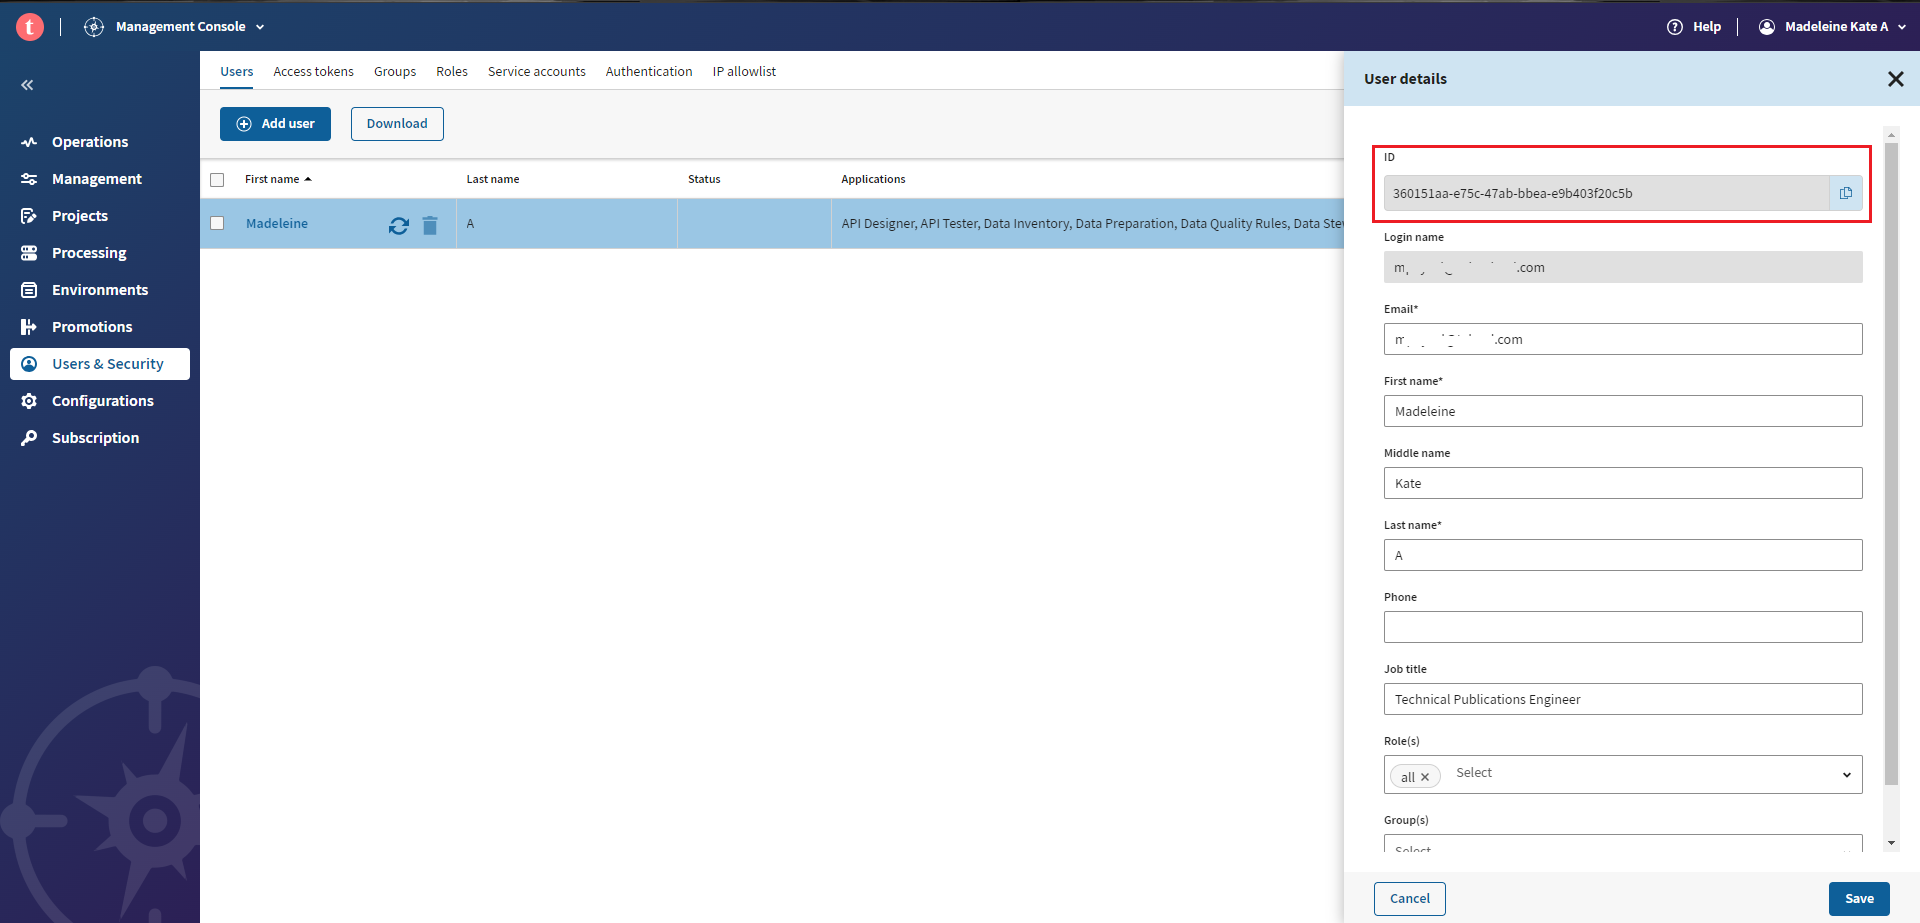Save the user details
This screenshot has height=923, width=1920.
click(1859, 898)
